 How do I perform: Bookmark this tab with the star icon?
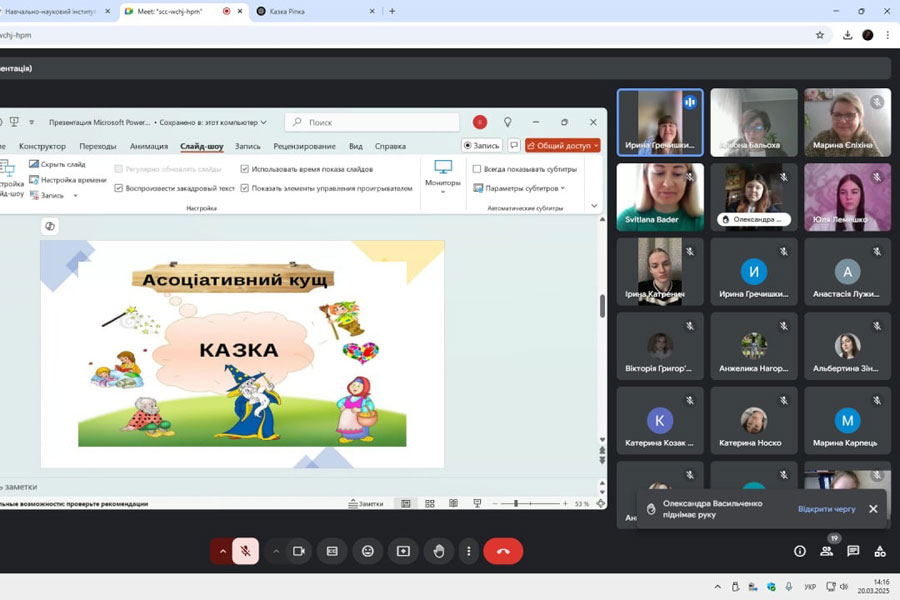(x=820, y=35)
